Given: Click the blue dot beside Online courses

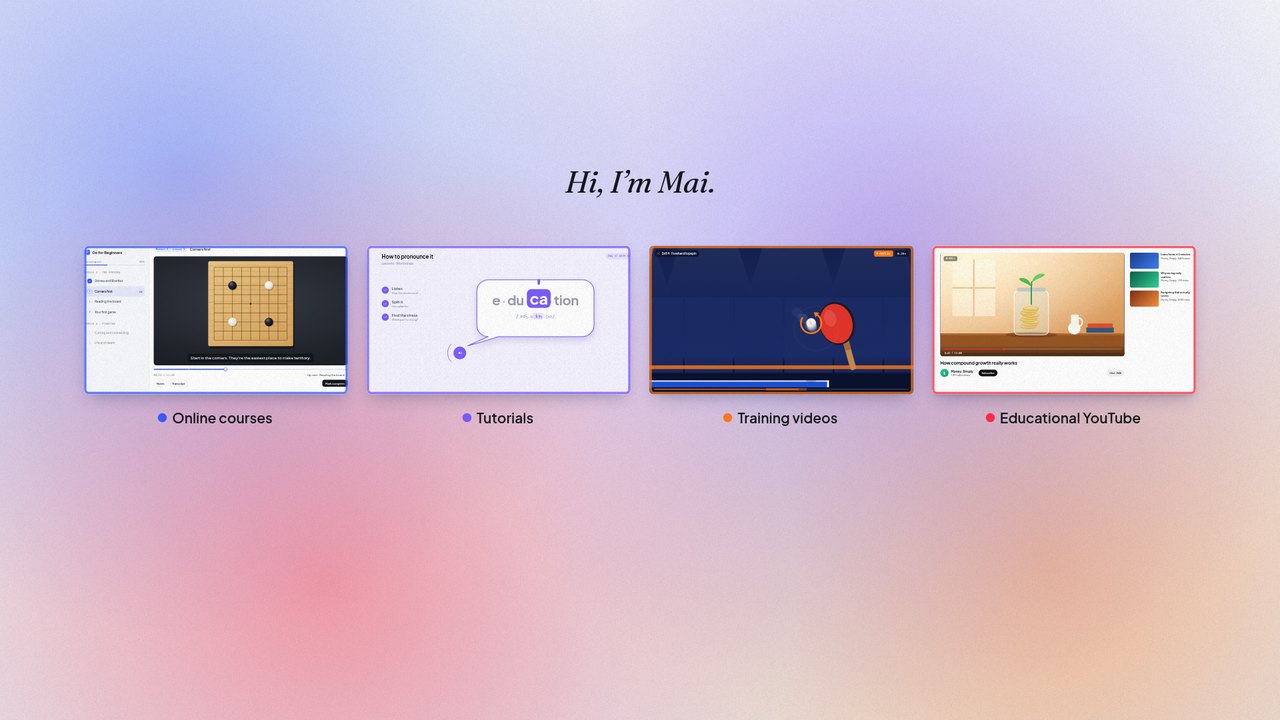Looking at the screenshot, I should [x=162, y=418].
